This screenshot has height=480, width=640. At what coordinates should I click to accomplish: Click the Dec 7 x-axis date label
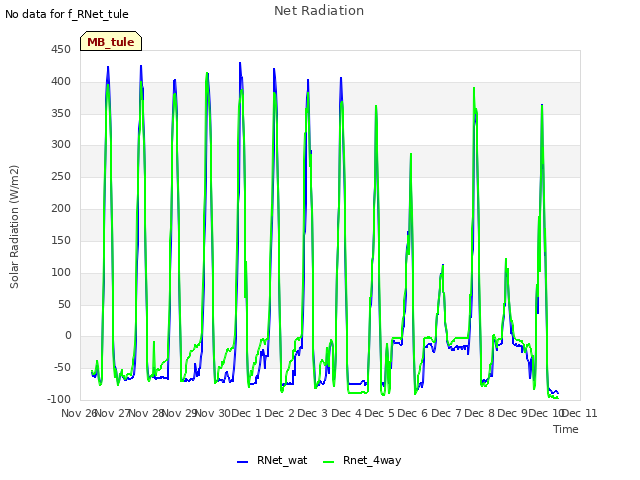click(x=446, y=413)
